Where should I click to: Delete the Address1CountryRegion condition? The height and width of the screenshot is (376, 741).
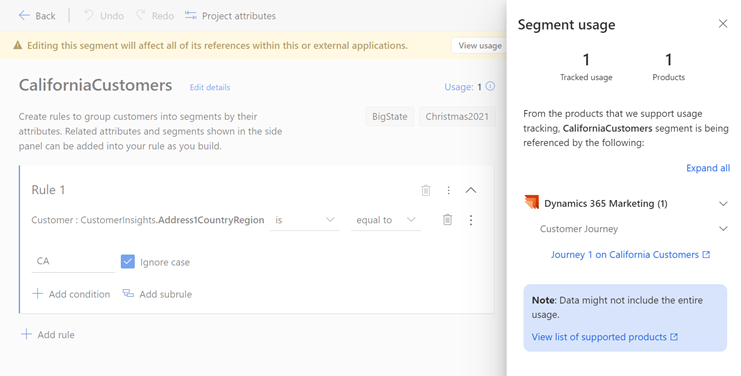pos(447,220)
